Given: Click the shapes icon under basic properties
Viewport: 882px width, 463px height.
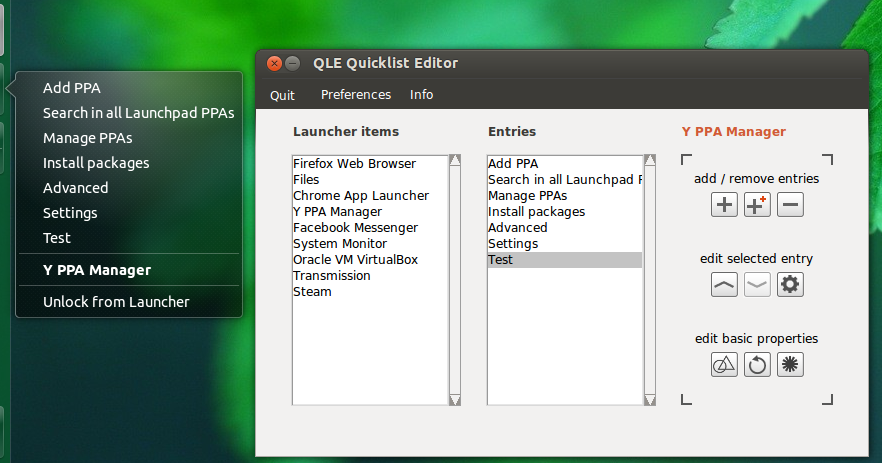Looking at the screenshot, I should click(x=724, y=365).
